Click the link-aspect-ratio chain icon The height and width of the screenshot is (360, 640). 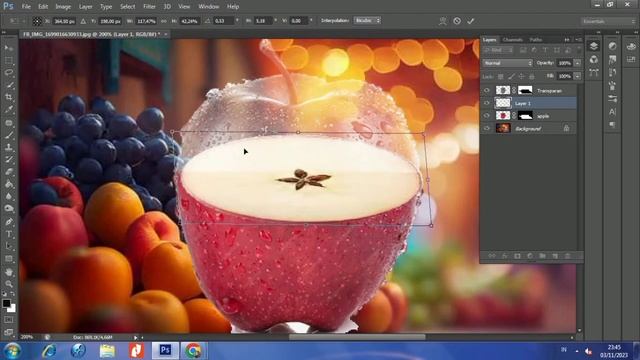[x=164, y=21]
